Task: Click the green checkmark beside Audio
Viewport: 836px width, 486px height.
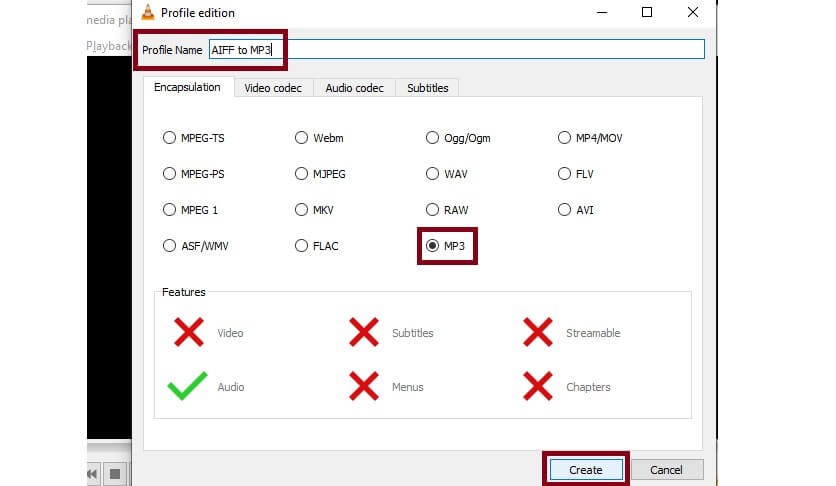Action: point(188,386)
